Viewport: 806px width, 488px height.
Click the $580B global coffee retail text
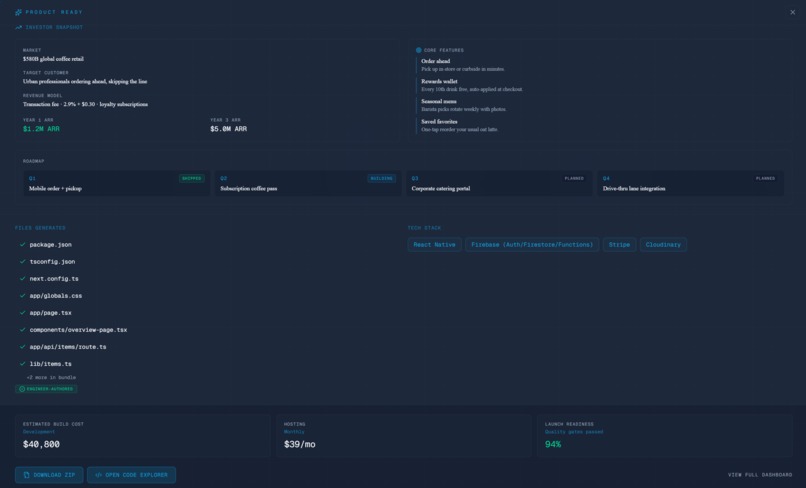53,59
